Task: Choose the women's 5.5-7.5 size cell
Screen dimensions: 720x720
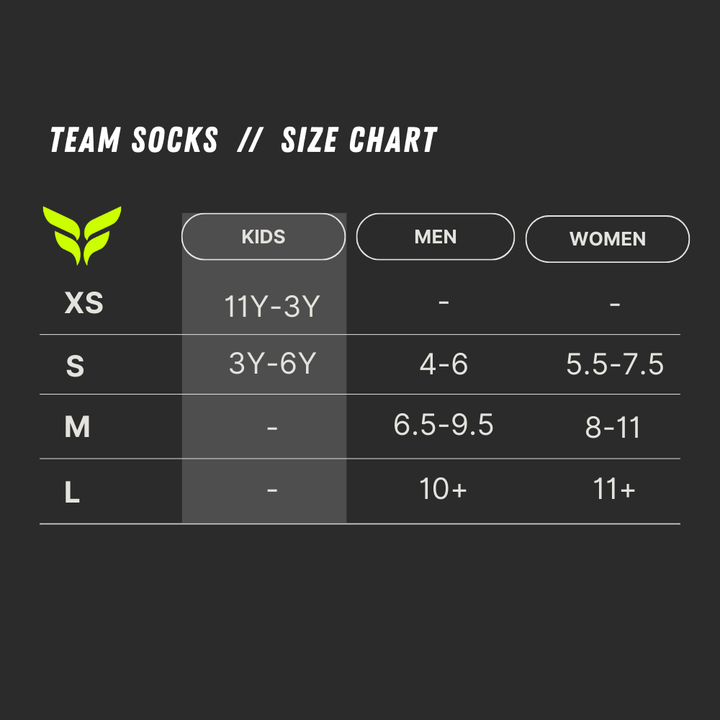Action: click(614, 364)
